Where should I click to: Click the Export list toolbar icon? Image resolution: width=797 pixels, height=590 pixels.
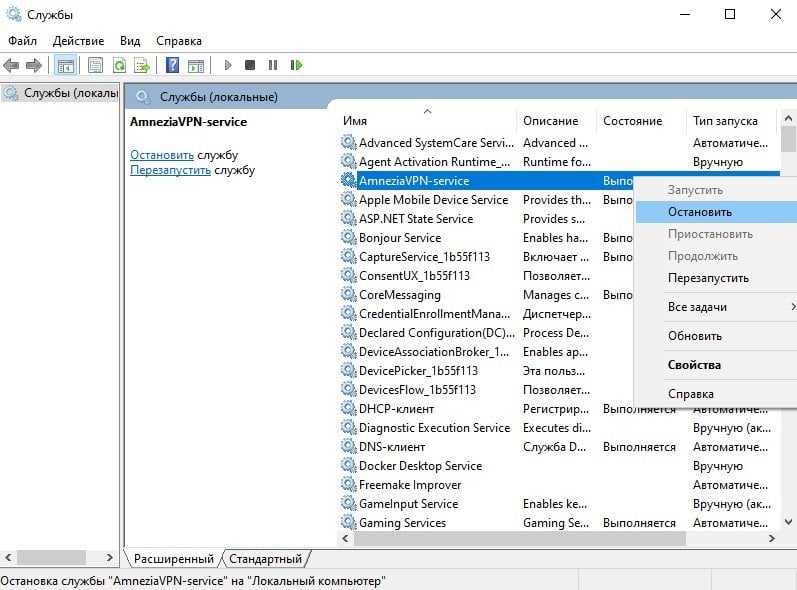pyautogui.click(x=142, y=65)
